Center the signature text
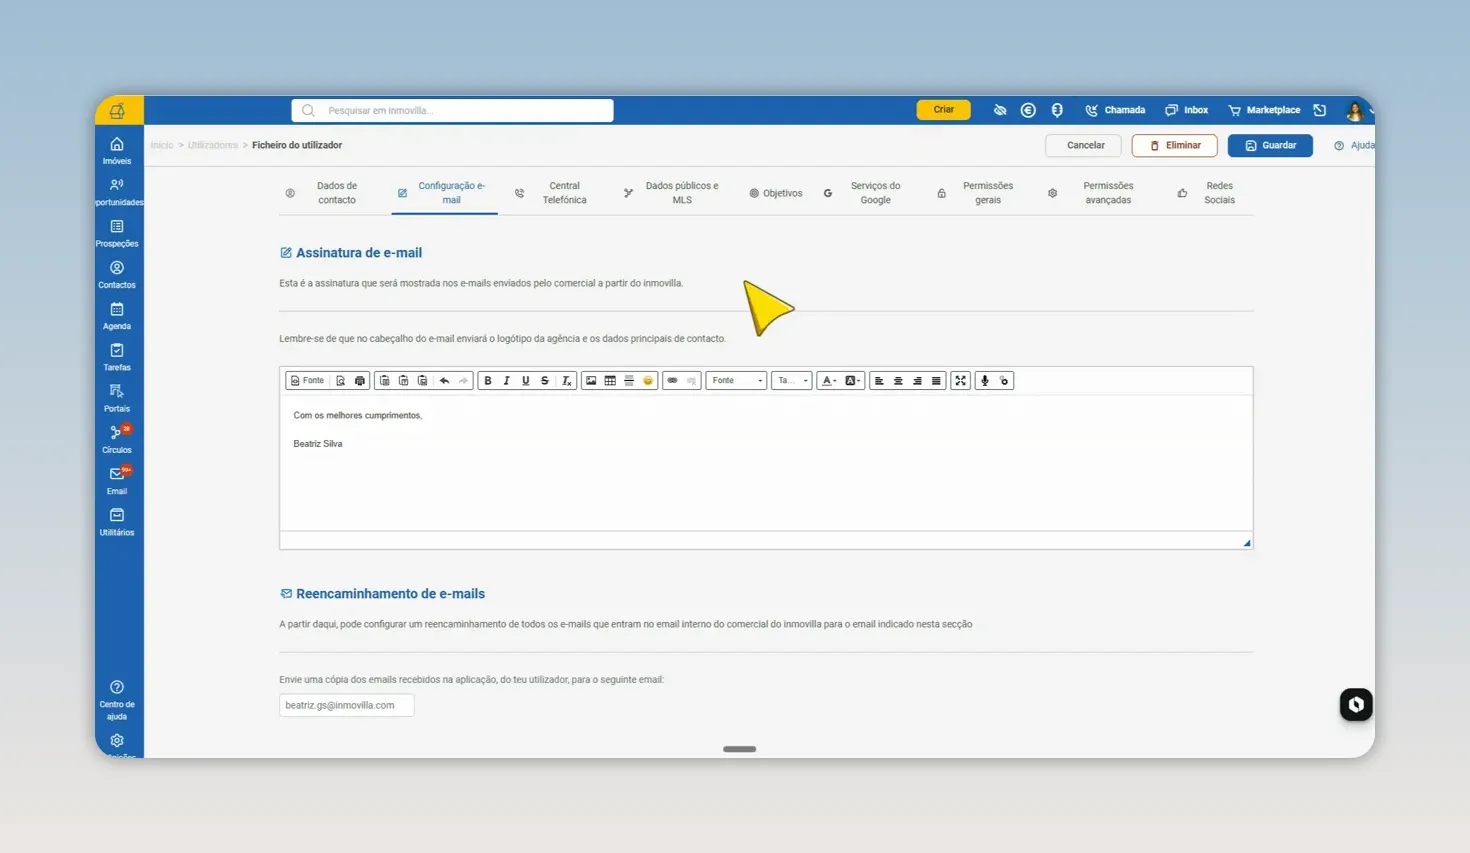 [898, 381]
